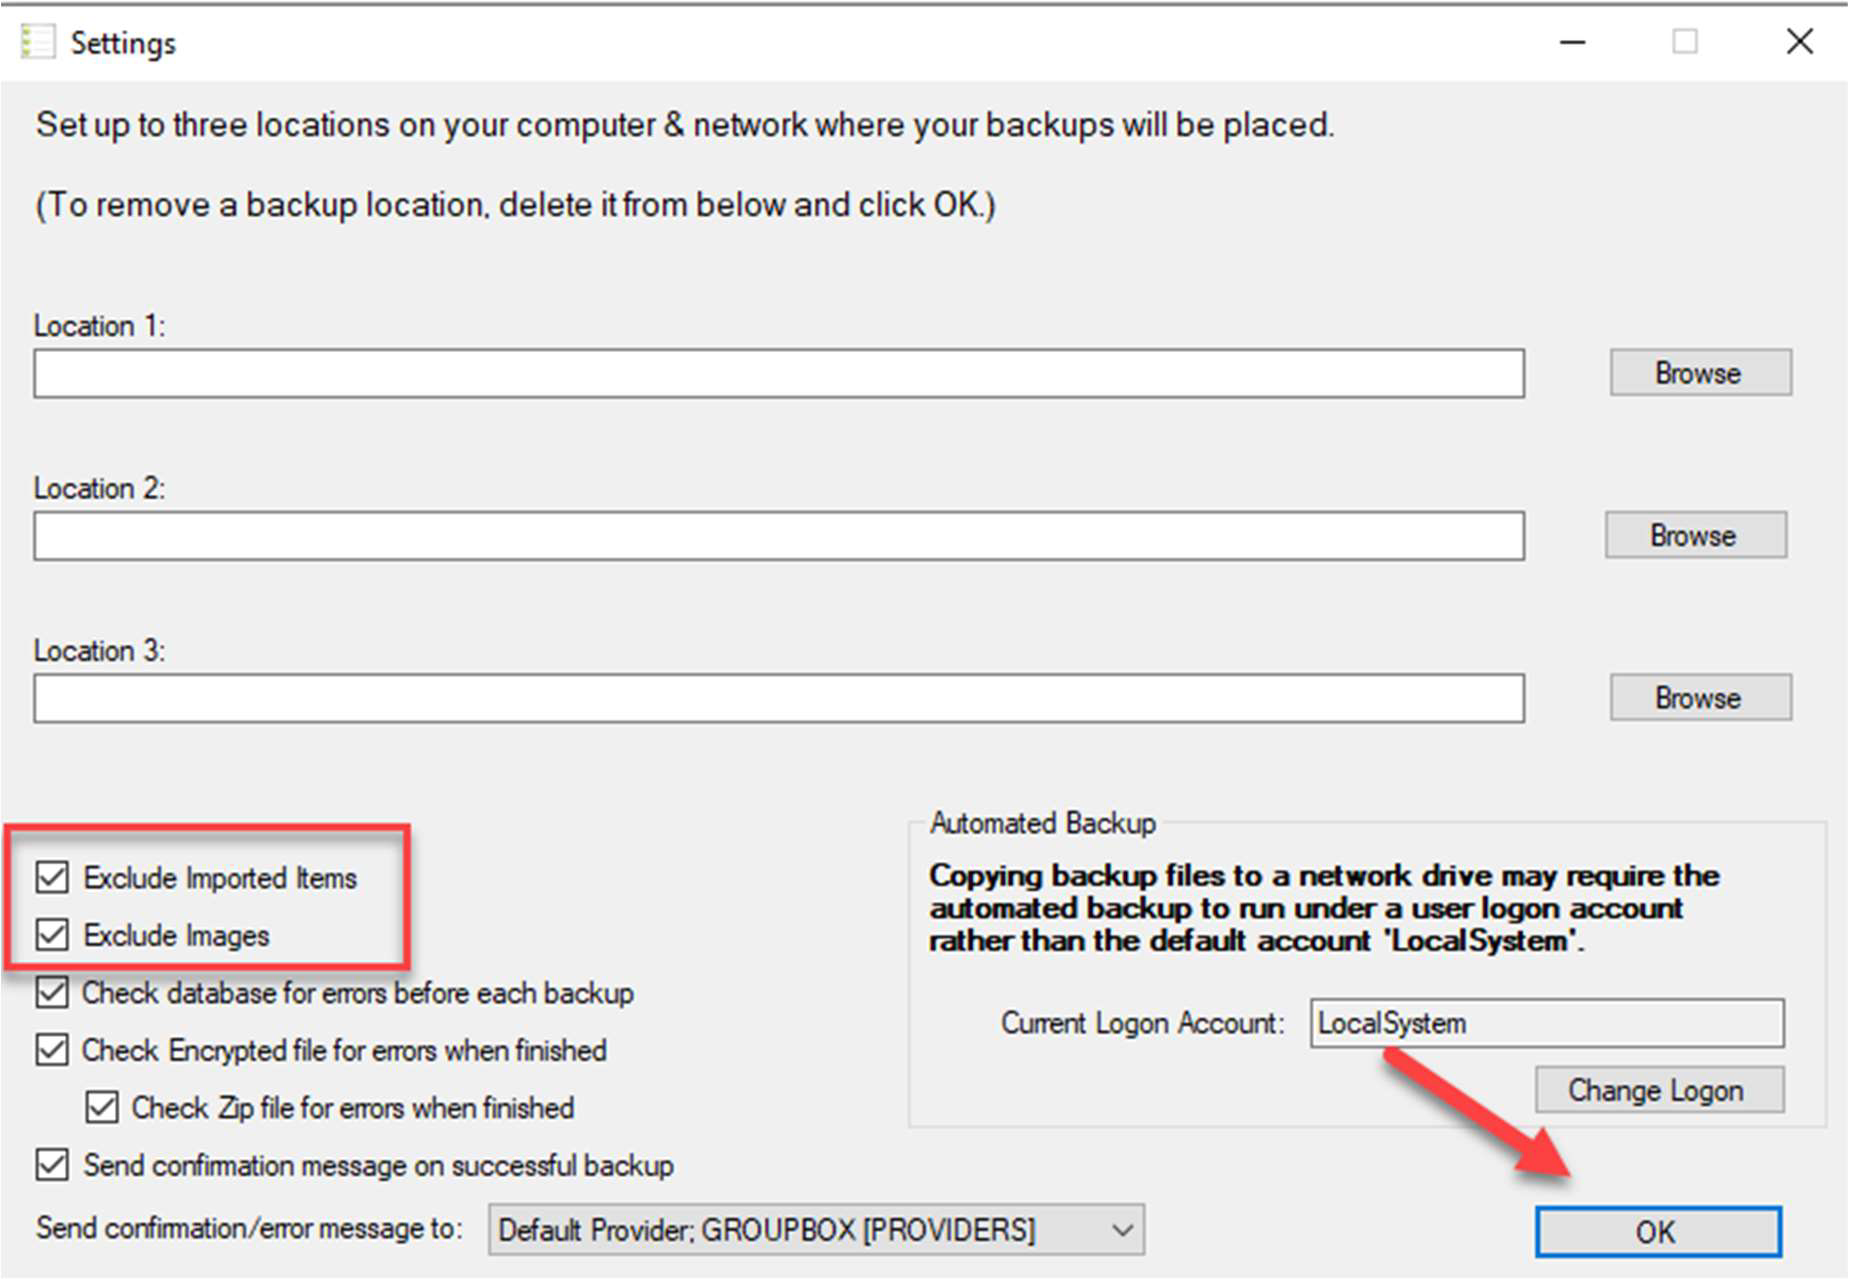1849x1279 pixels.
Task: Disable Check database for errors before backup
Action: [52, 993]
